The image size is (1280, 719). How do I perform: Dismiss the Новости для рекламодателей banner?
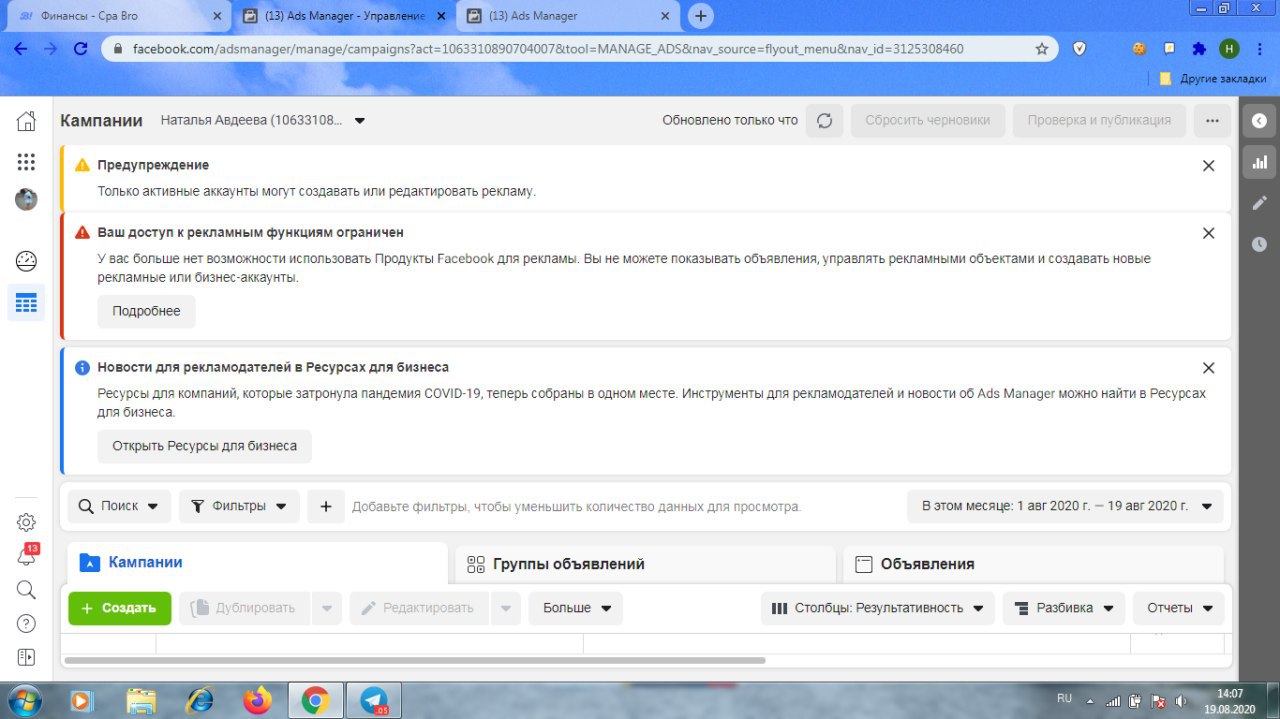1208,368
